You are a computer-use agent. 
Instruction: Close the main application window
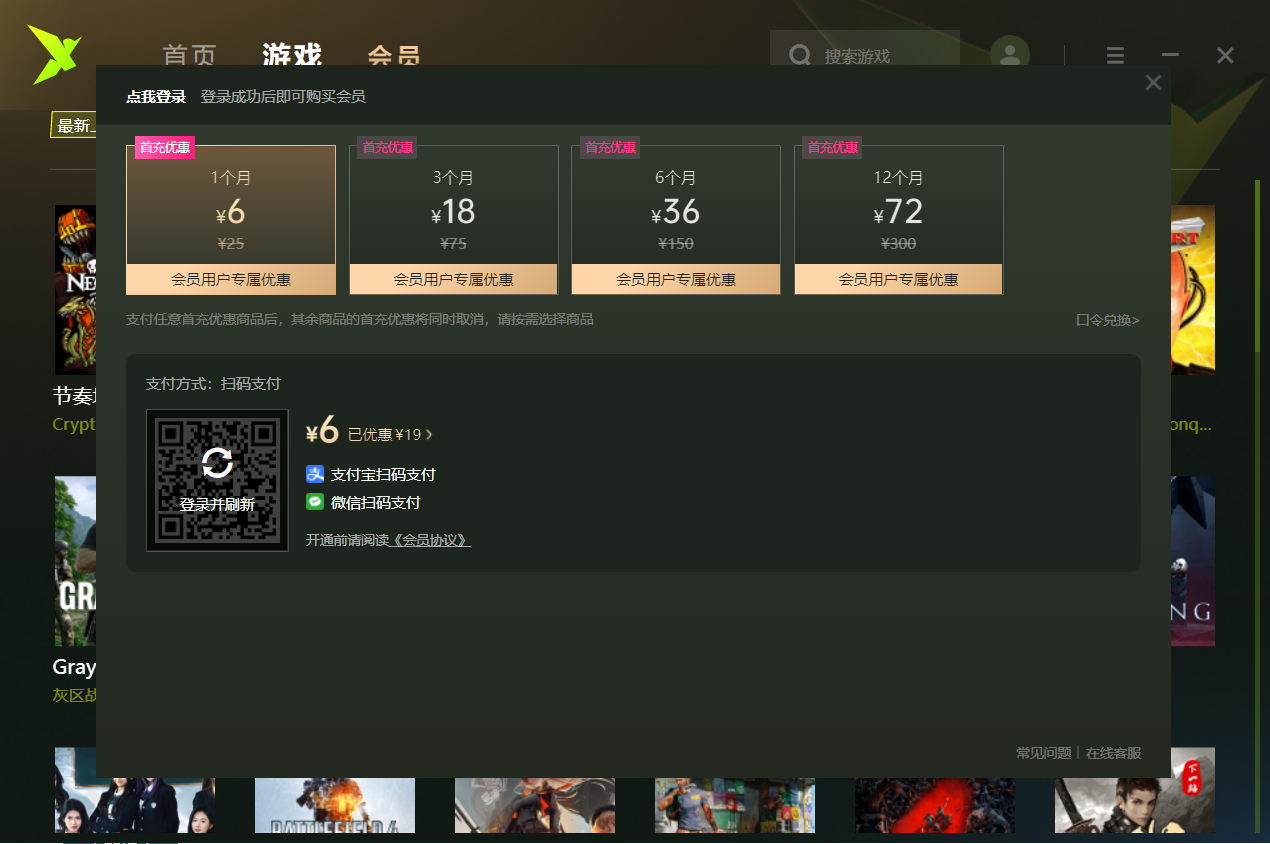pos(1225,56)
